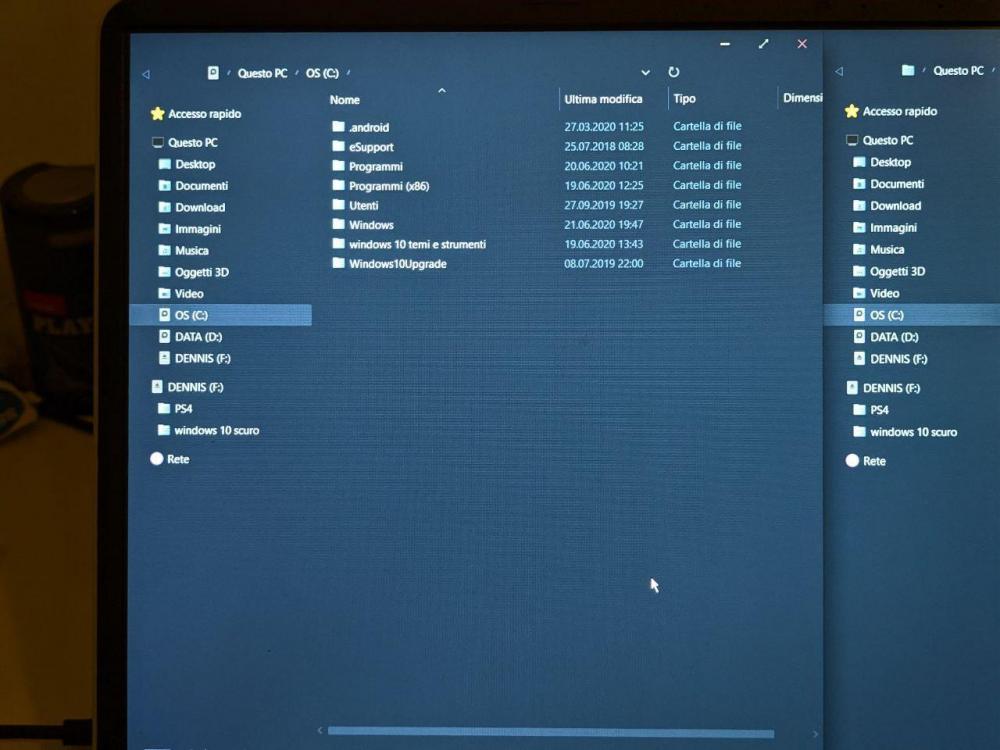Sort by Dimensione column header
Viewport: 1000px width, 750px height.
tap(802, 98)
